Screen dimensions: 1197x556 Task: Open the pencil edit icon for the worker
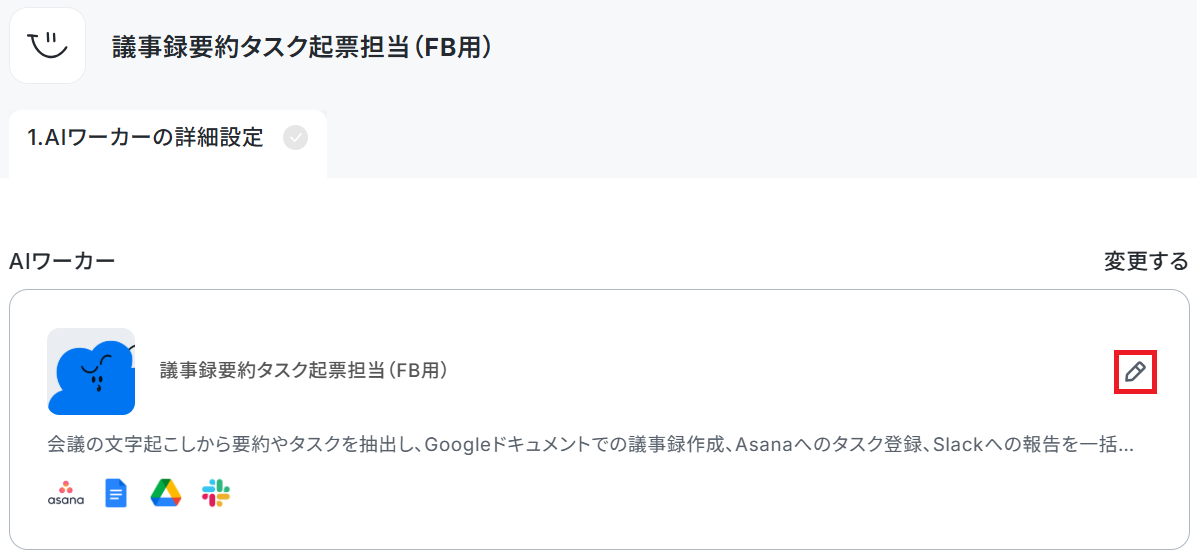point(1135,372)
